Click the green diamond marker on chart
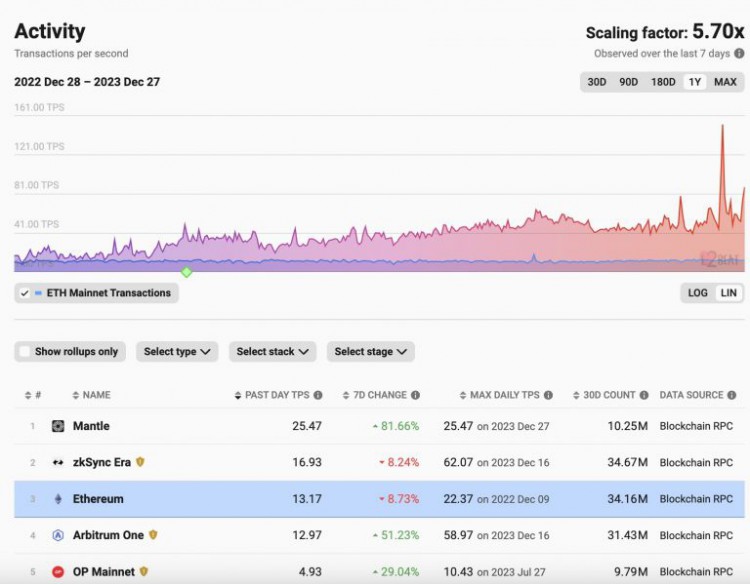The width and height of the screenshot is (750, 584). tap(187, 272)
